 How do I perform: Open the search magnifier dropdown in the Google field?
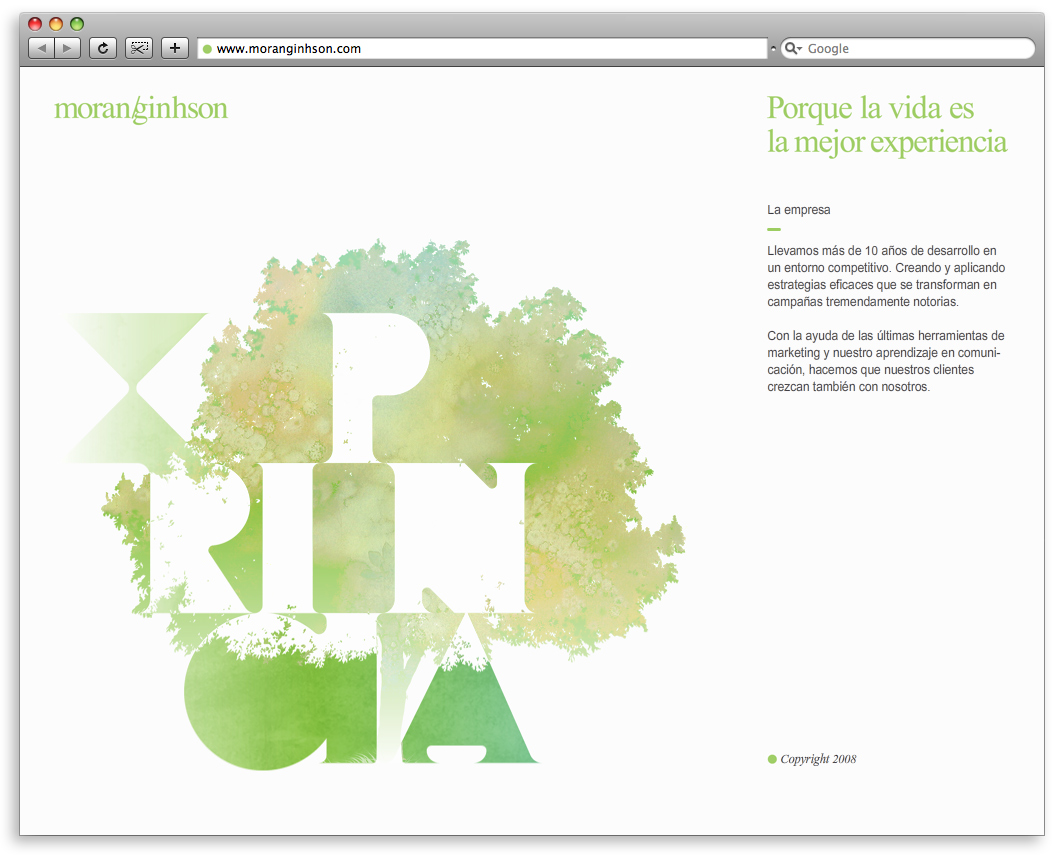coord(792,49)
